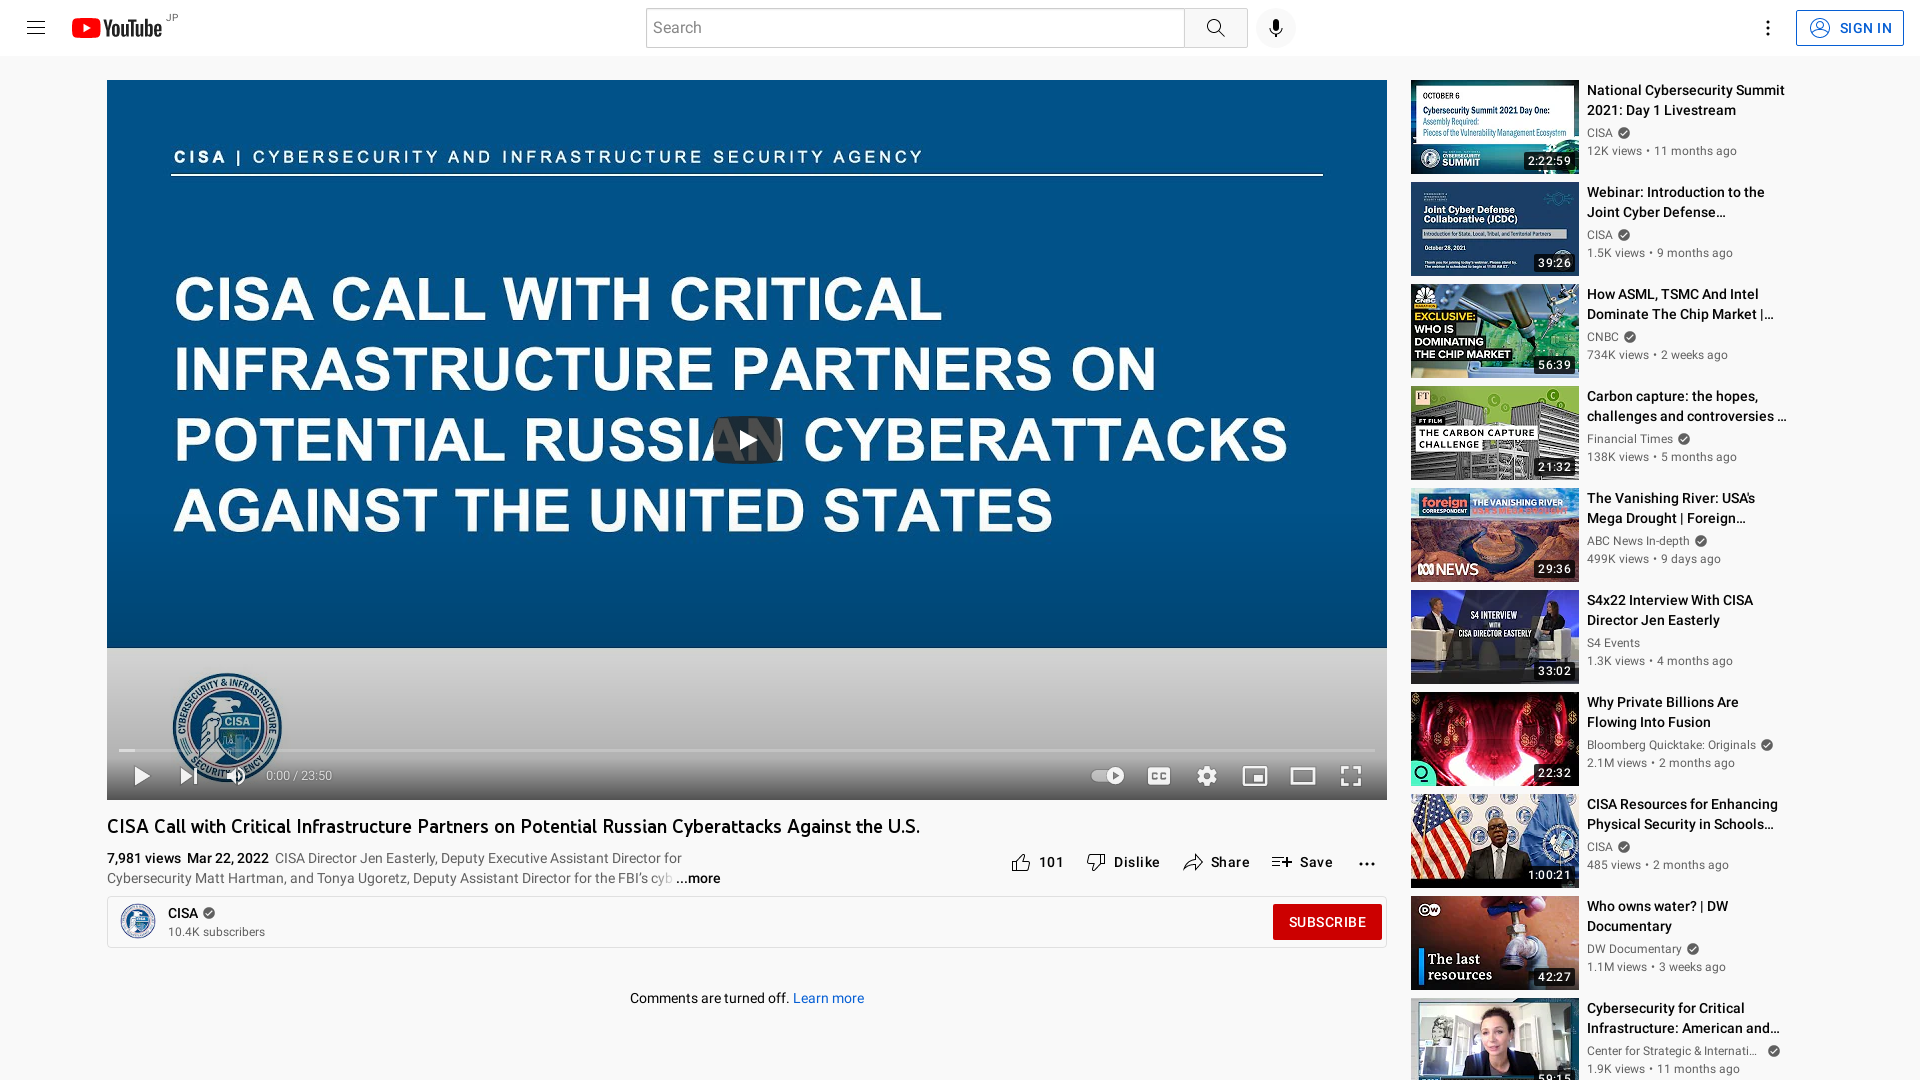Play the video with center play button
Viewport: 1920px width, 1080px height.
(747, 440)
